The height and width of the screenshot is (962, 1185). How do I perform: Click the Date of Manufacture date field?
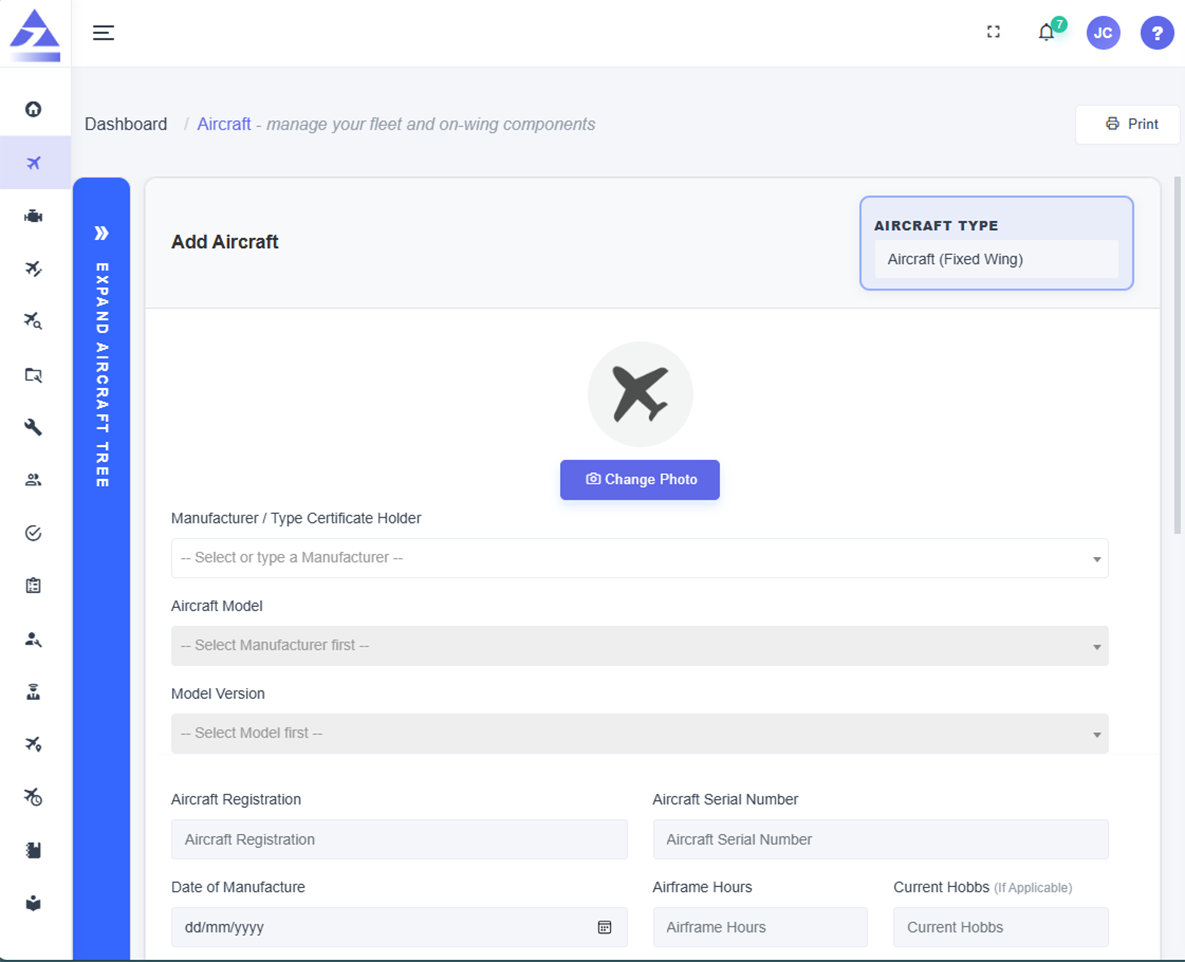click(x=399, y=927)
